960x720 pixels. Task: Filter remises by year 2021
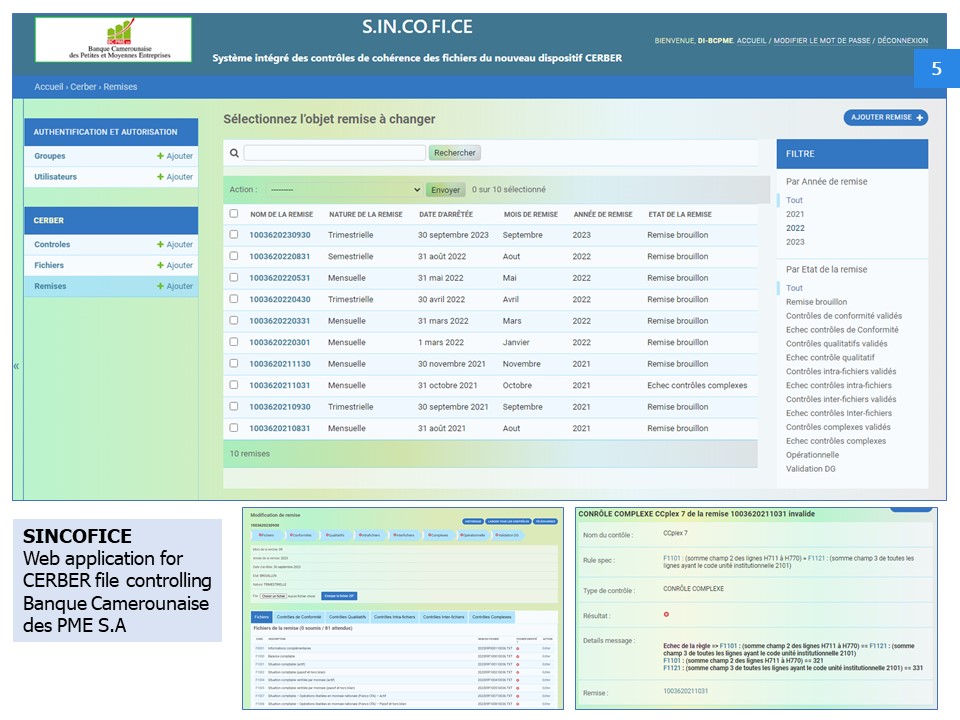(x=795, y=214)
